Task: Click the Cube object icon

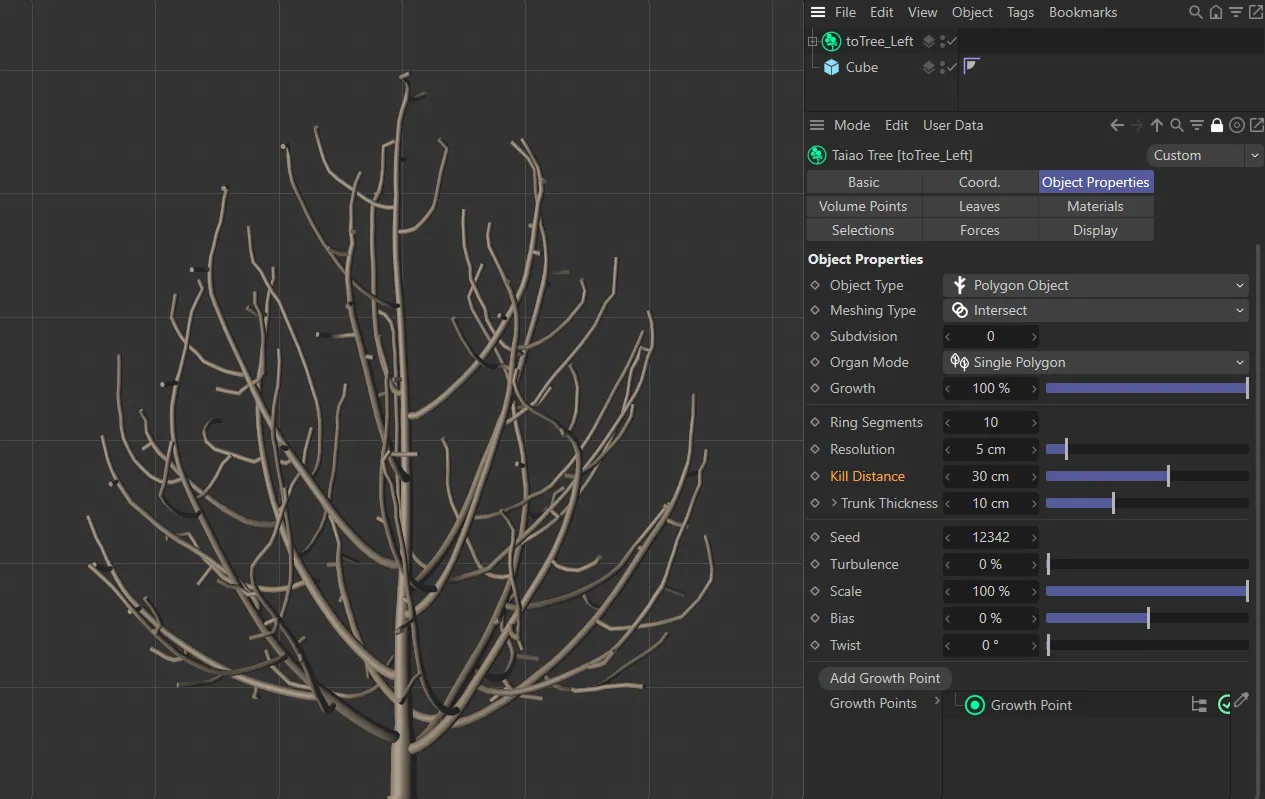Action: pos(831,67)
